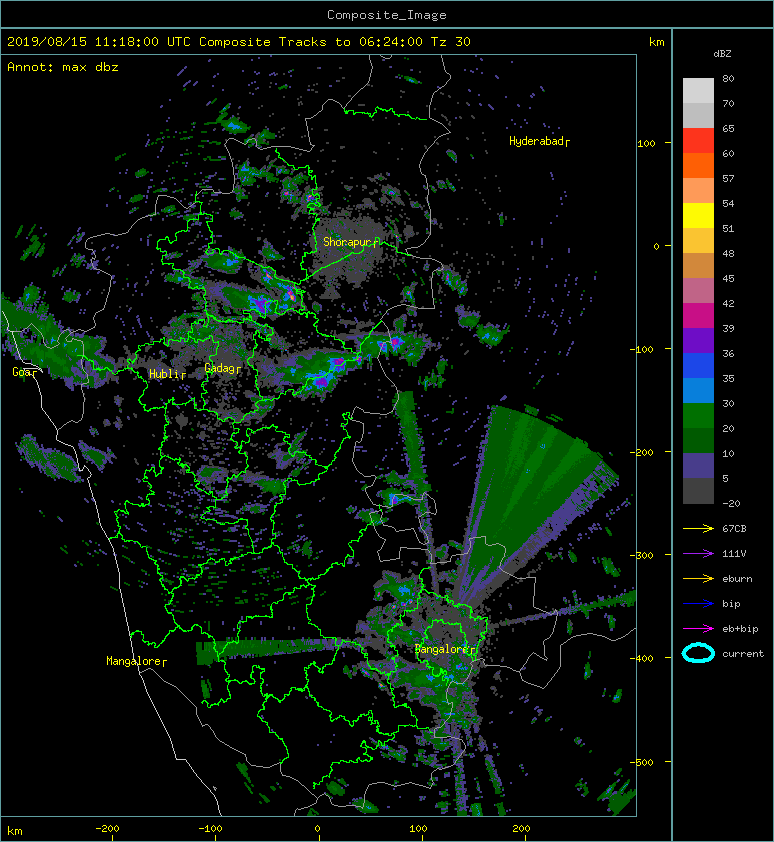Click the 2019/08/15 11:18:00 UTC header line
Viewport: 774px width, 842px height.
coord(238,42)
